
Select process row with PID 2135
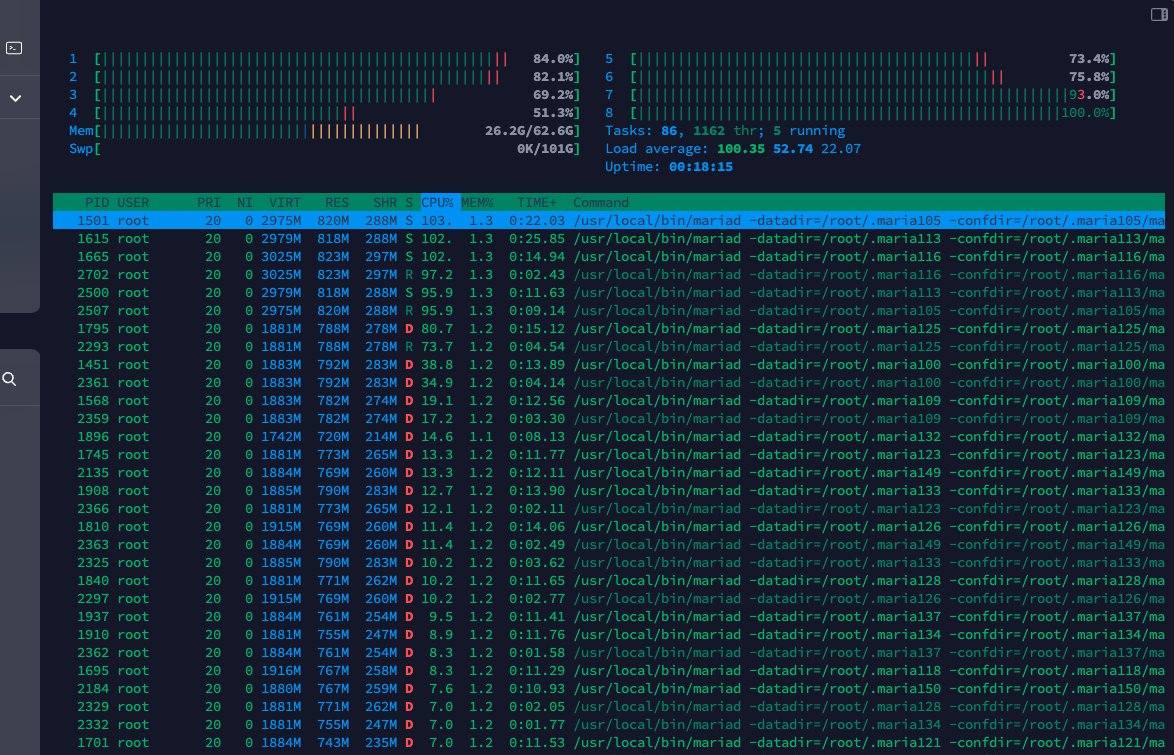pos(609,472)
